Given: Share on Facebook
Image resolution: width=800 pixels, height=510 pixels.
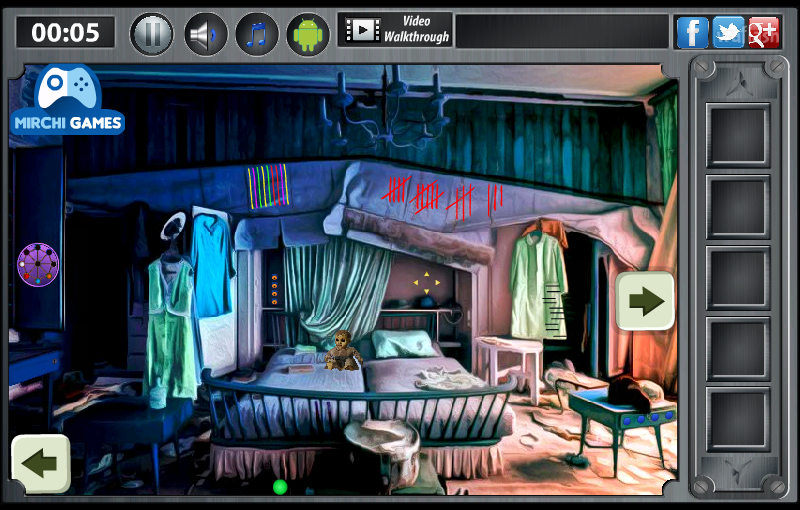Looking at the screenshot, I should tap(692, 32).
